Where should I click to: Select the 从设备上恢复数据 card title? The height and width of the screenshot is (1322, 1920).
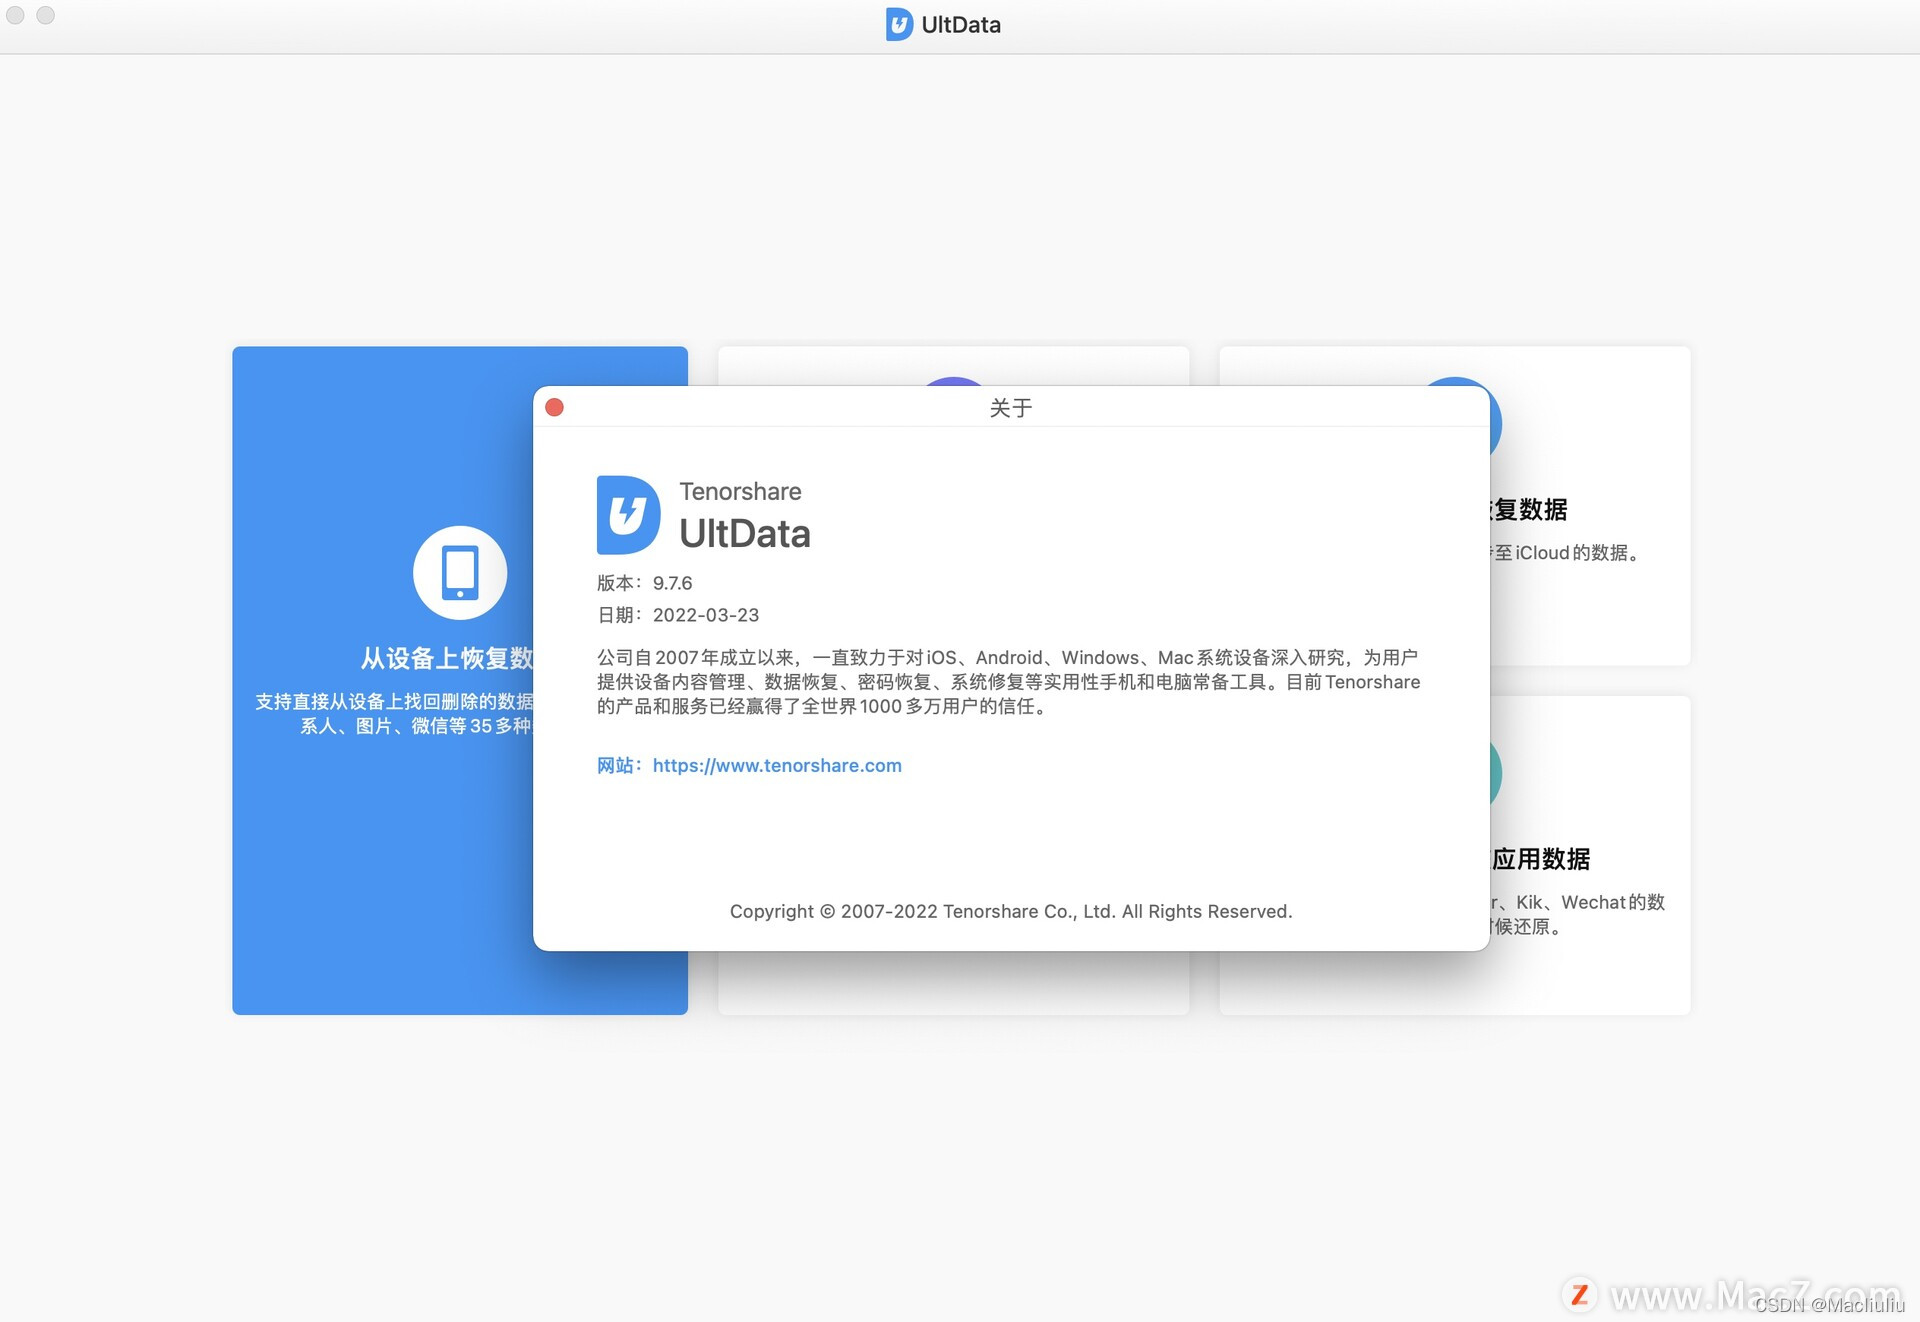coord(447,658)
